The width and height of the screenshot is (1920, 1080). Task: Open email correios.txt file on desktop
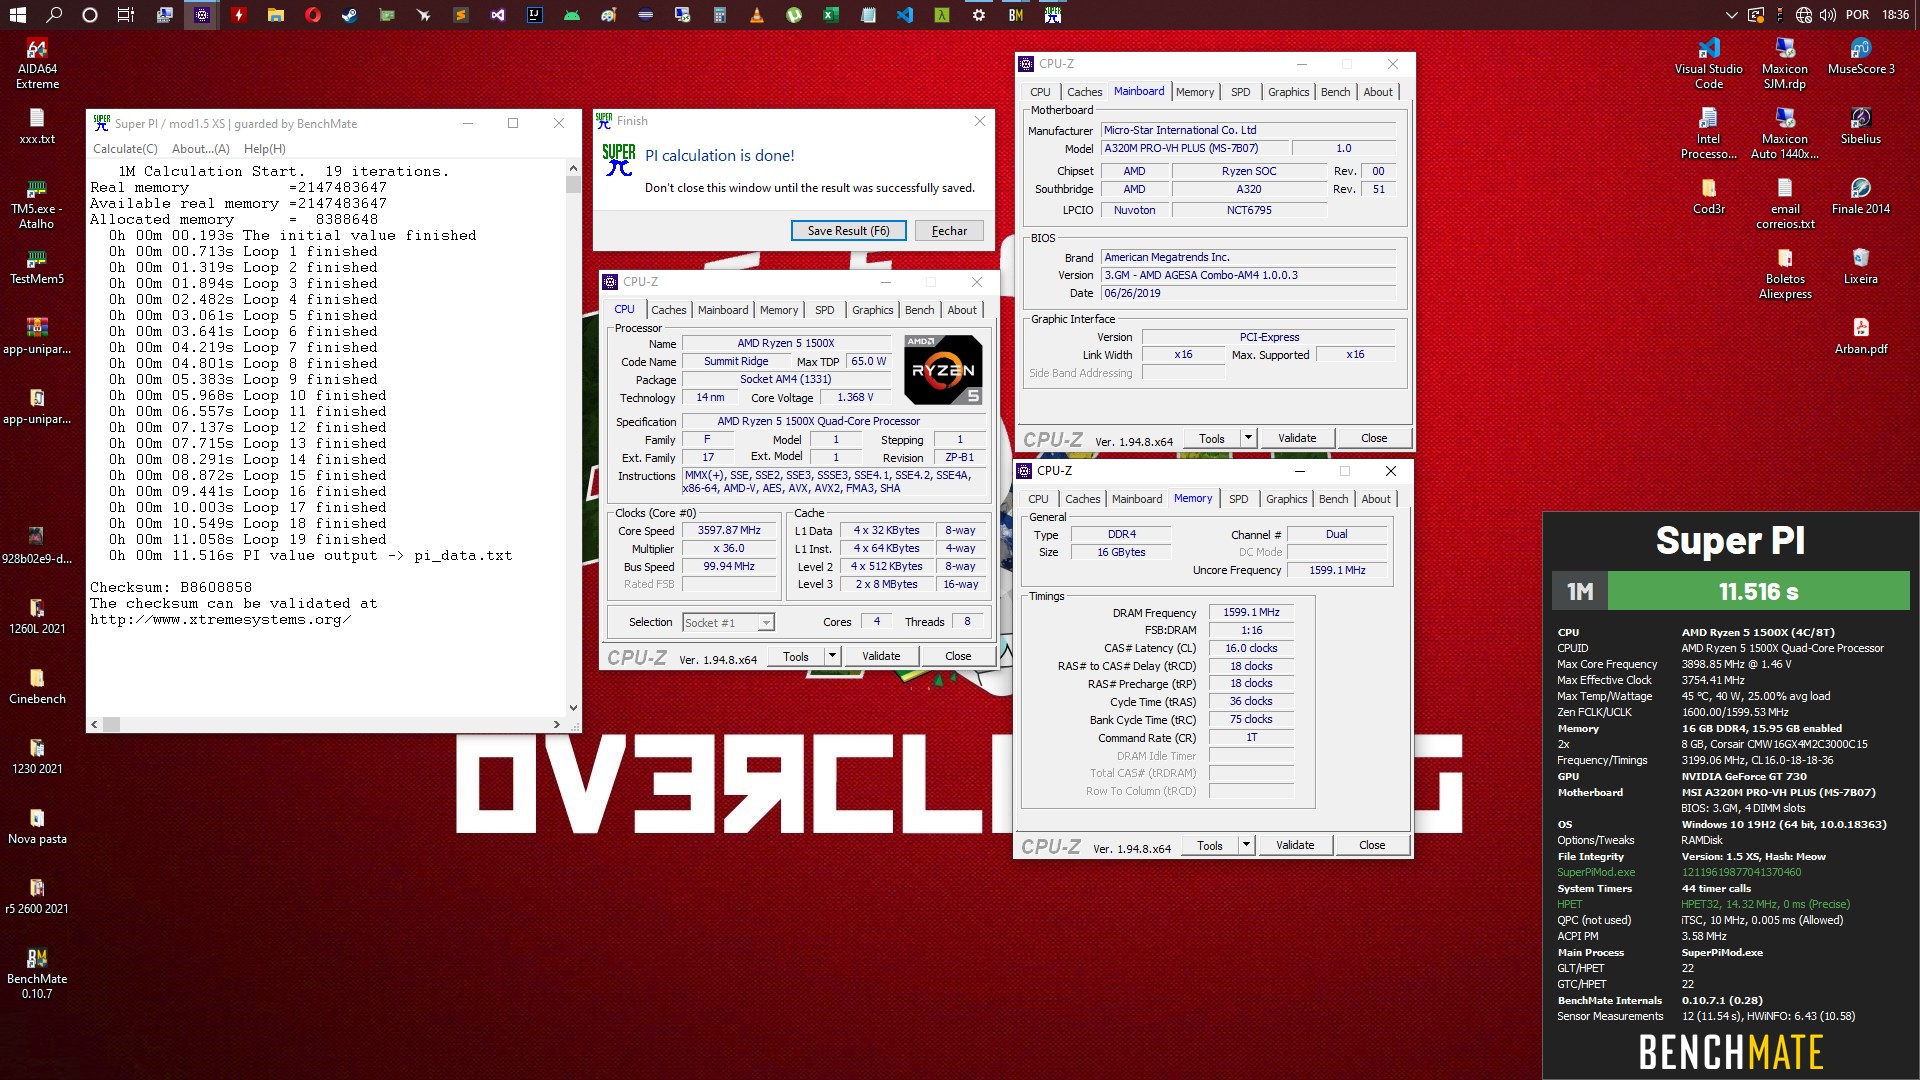pos(1785,203)
